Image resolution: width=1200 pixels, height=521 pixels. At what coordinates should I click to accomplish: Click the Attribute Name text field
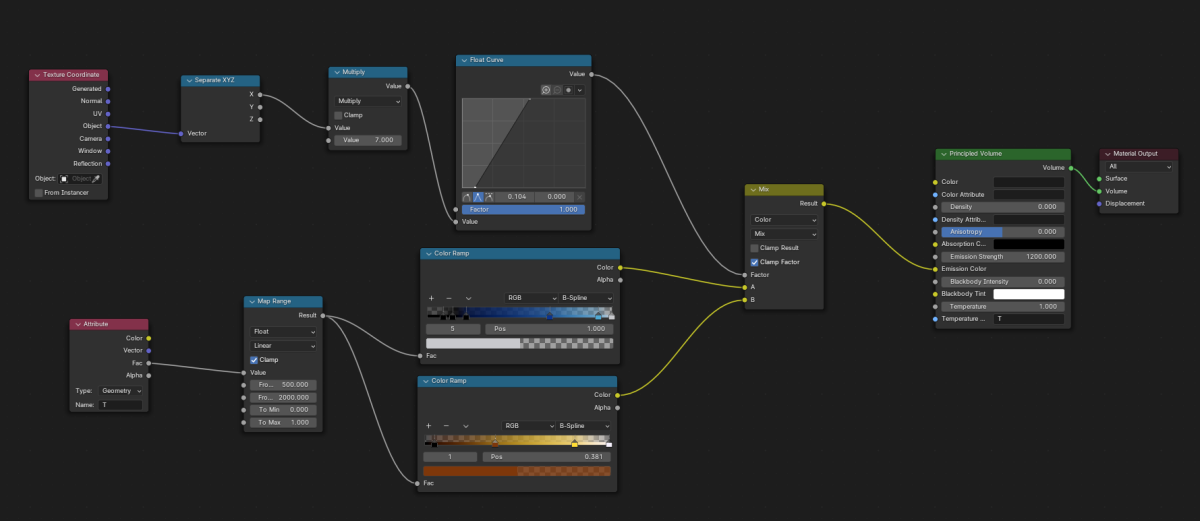click(122, 405)
